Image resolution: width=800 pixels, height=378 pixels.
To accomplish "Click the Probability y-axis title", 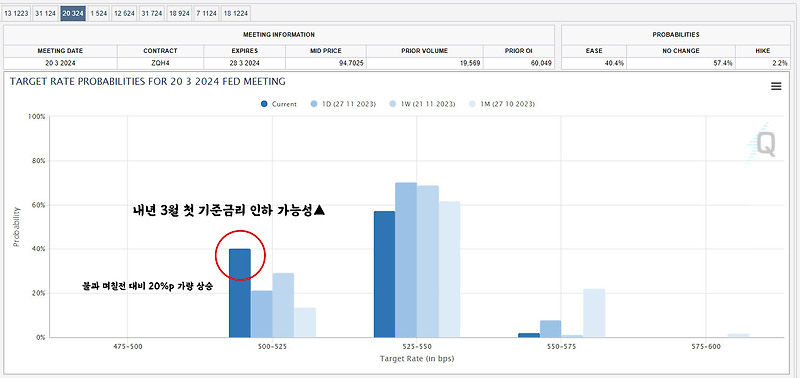I will tap(16, 227).
